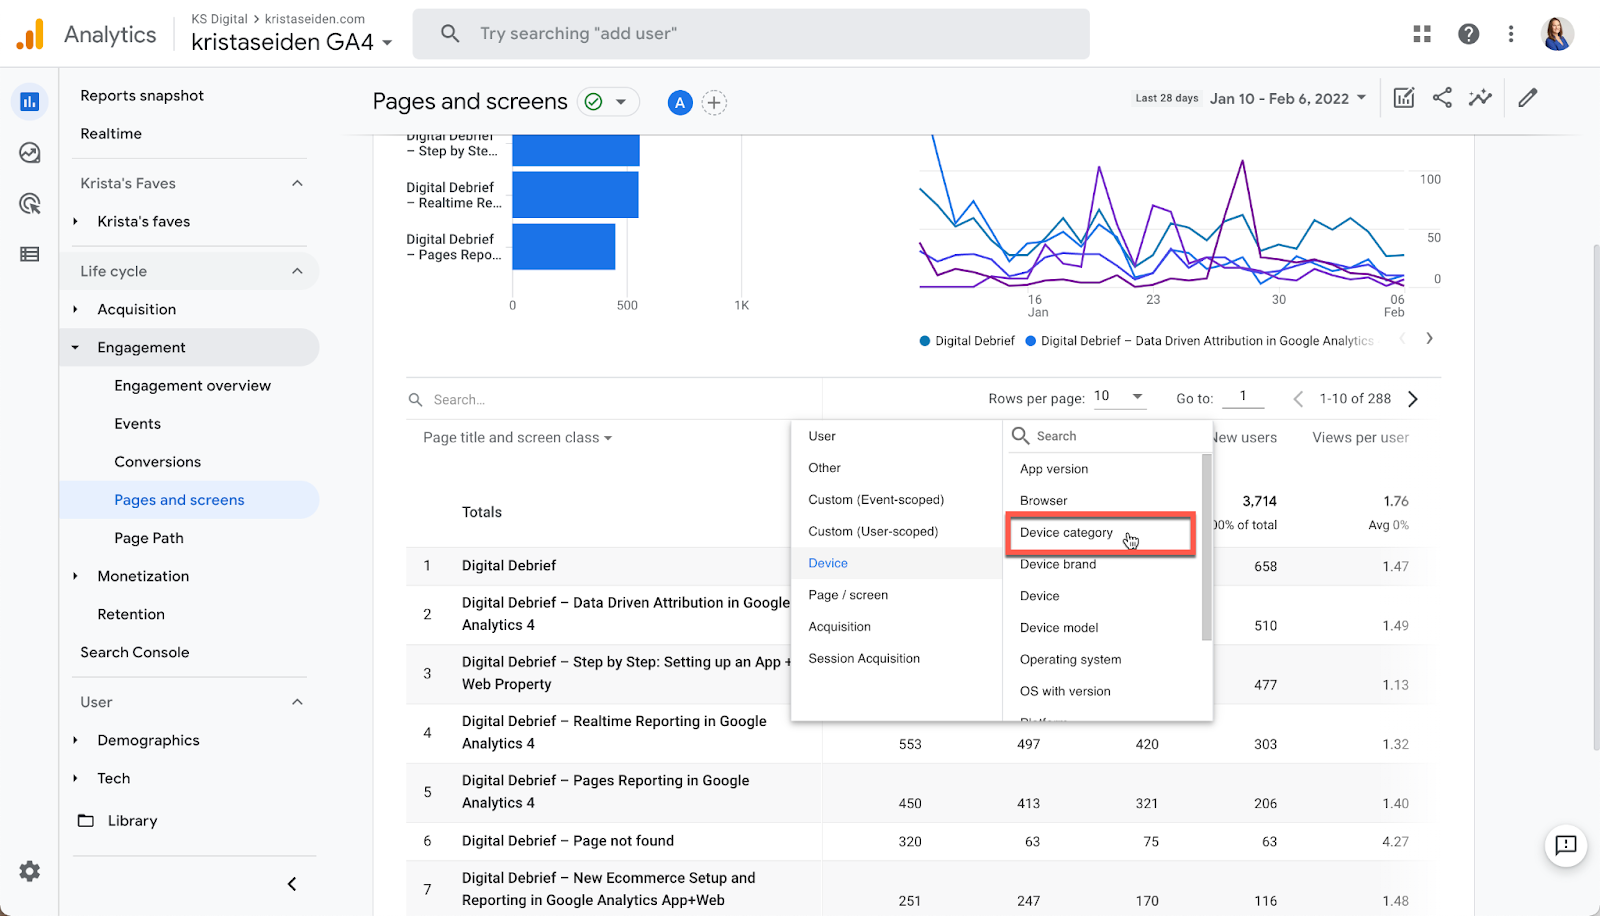Click the Customize report pencil icon
Image resolution: width=1600 pixels, height=916 pixels.
point(1527,98)
